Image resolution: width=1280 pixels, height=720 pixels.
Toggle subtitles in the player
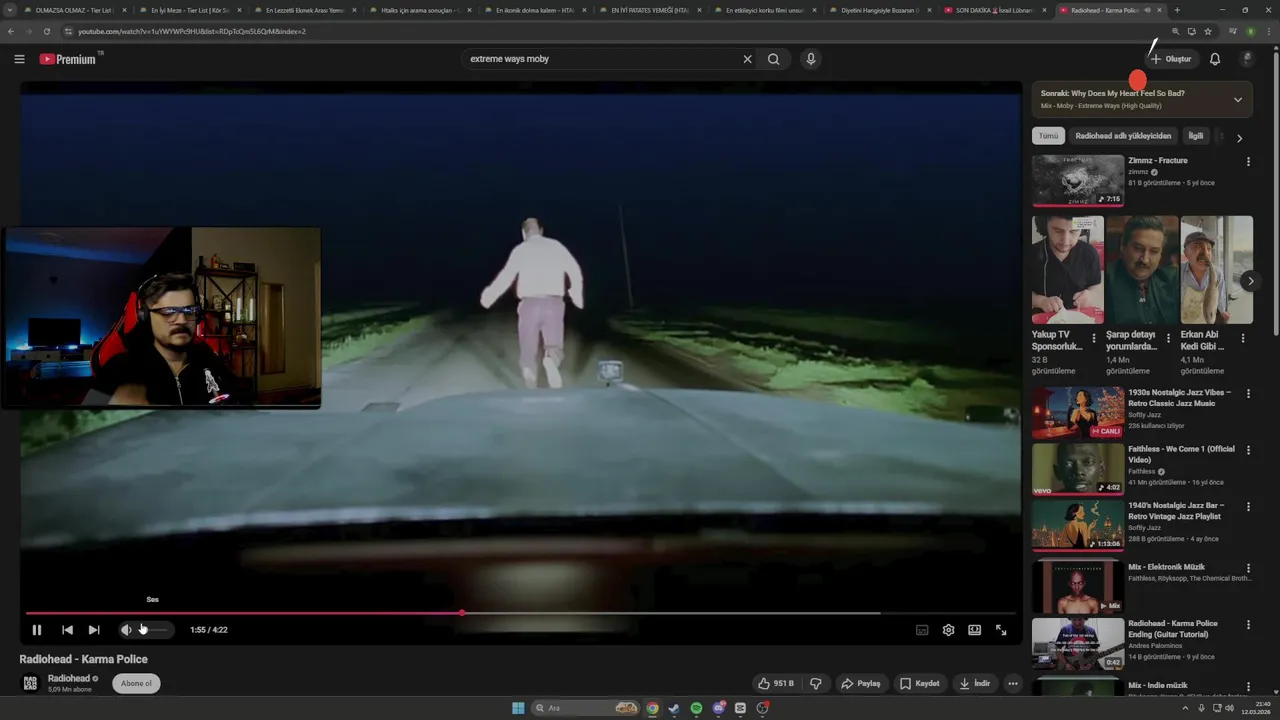coord(922,630)
